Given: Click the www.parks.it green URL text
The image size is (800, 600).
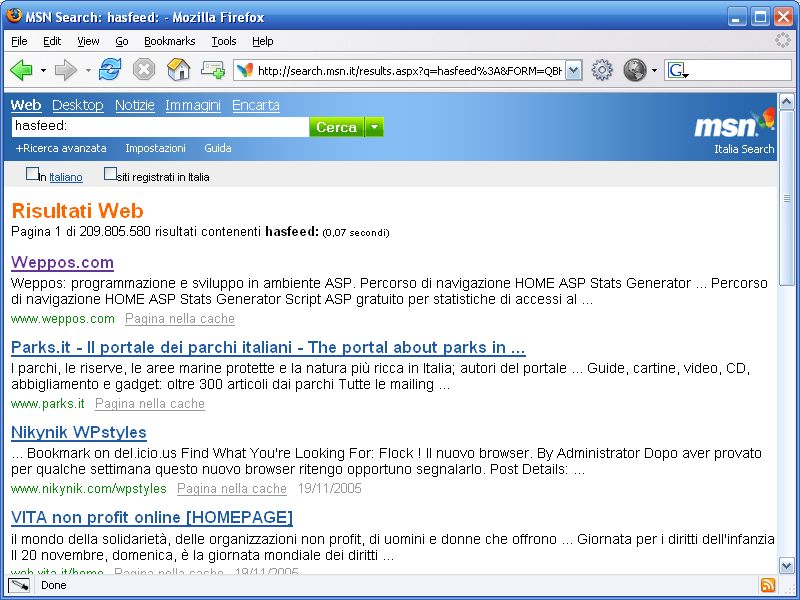Looking at the screenshot, I should [x=47, y=404].
